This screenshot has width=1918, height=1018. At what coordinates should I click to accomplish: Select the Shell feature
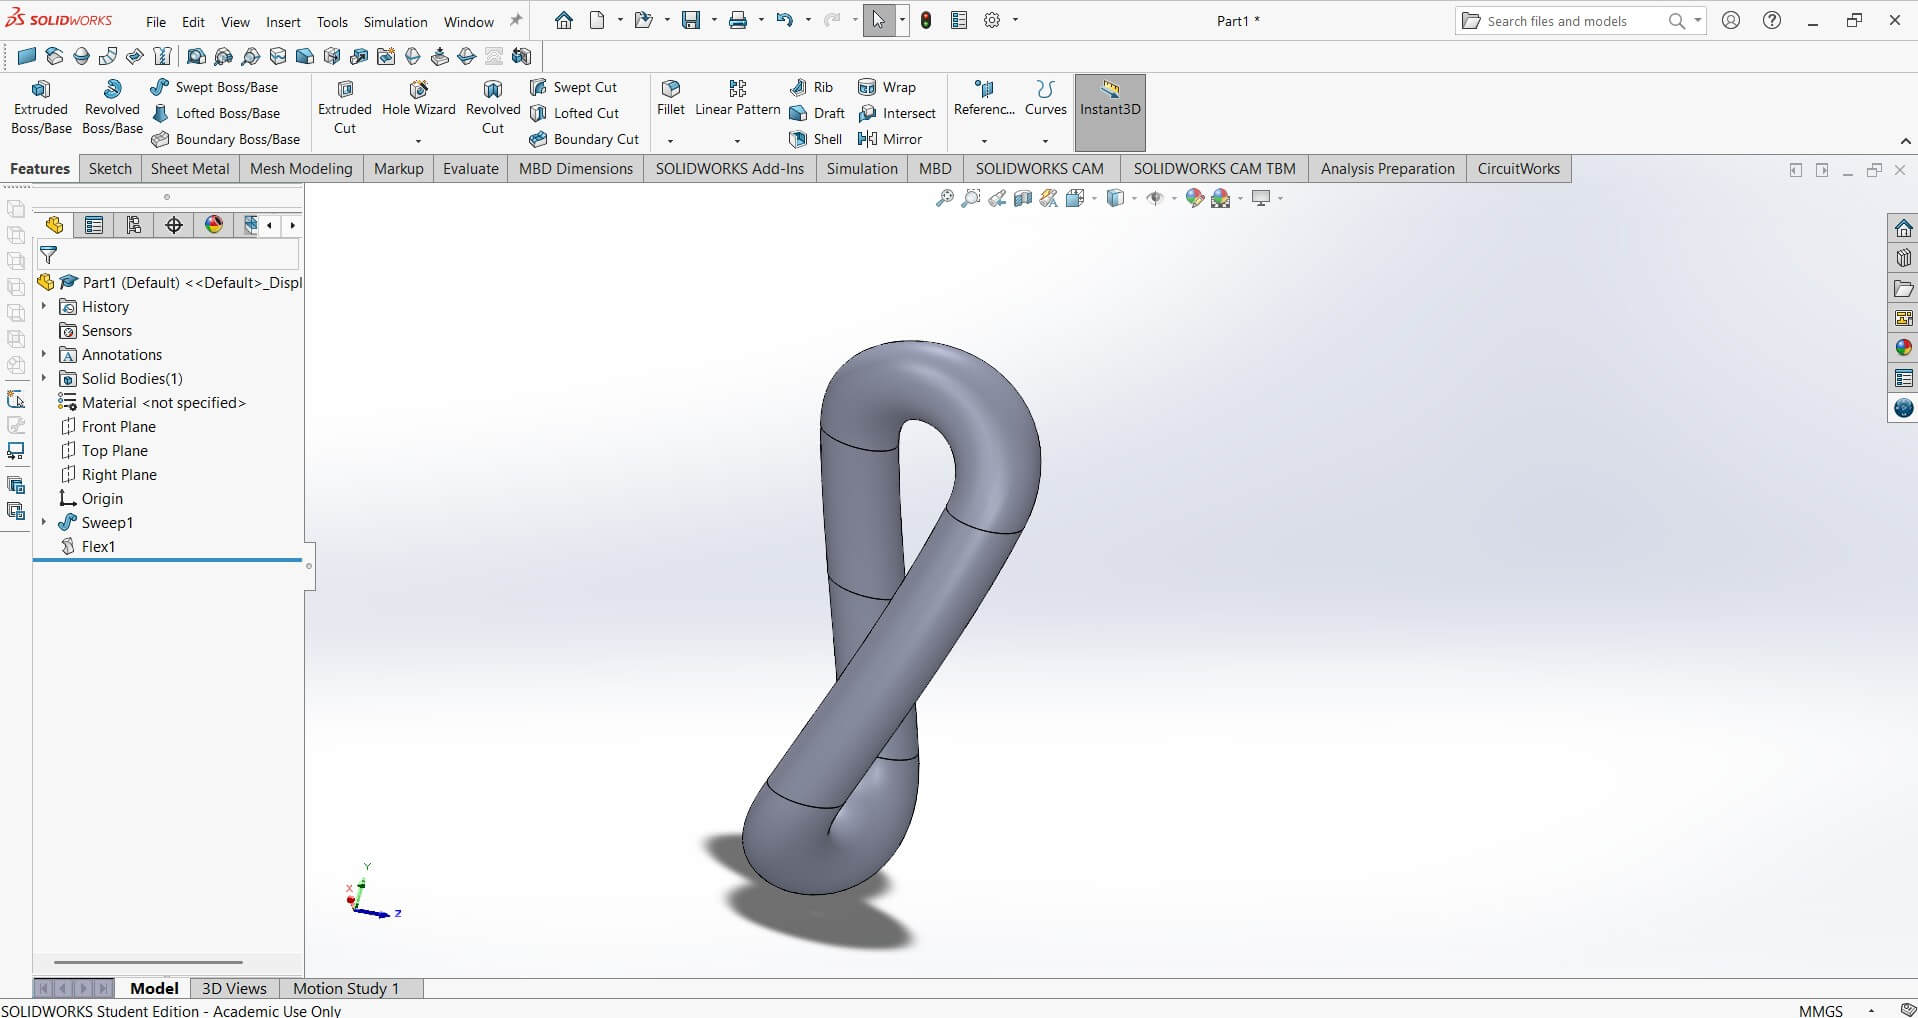tap(816, 139)
